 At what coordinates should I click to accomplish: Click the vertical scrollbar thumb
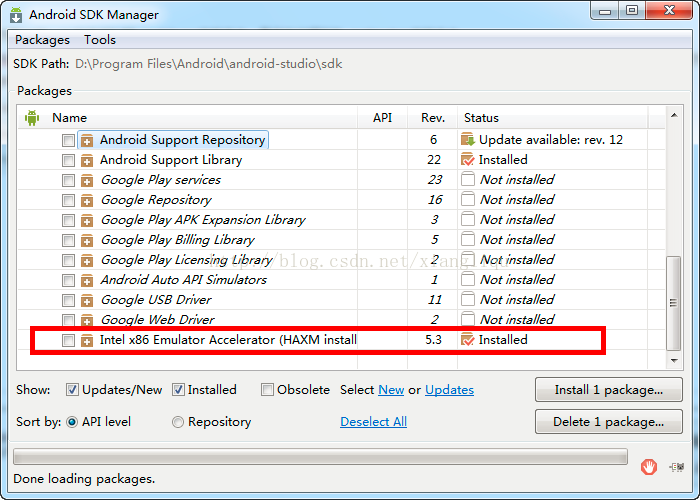click(673, 303)
